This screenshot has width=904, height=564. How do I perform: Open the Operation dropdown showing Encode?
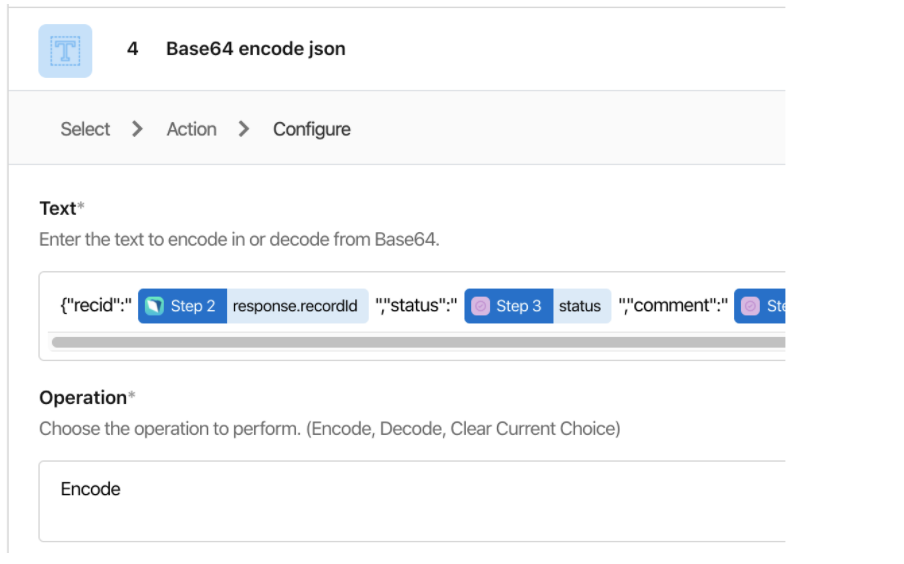(412, 501)
